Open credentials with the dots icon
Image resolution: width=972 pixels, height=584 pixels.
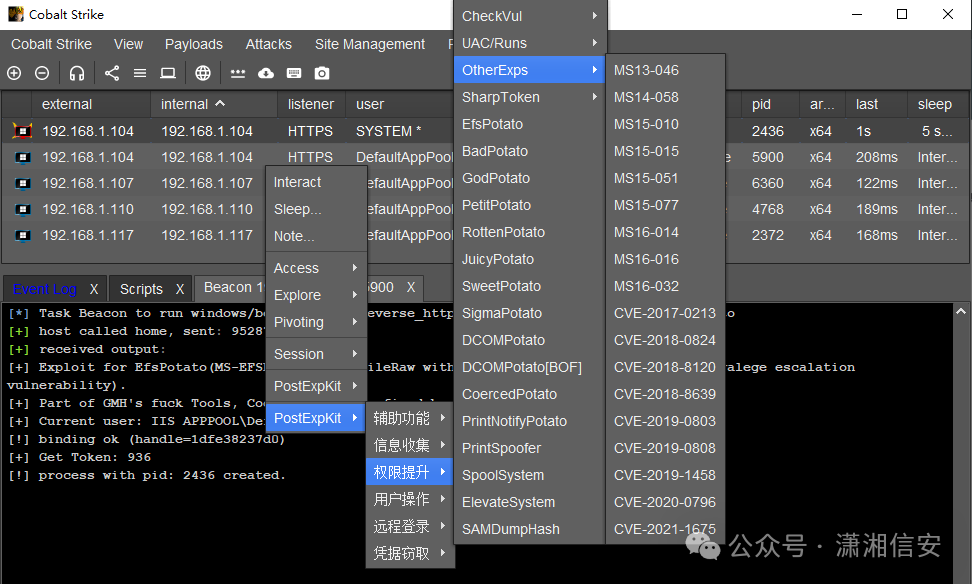click(x=238, y=73)
